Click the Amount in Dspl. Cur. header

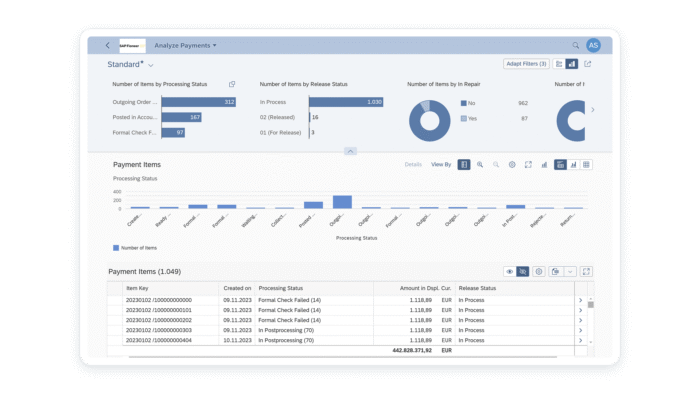pos(414,288)
